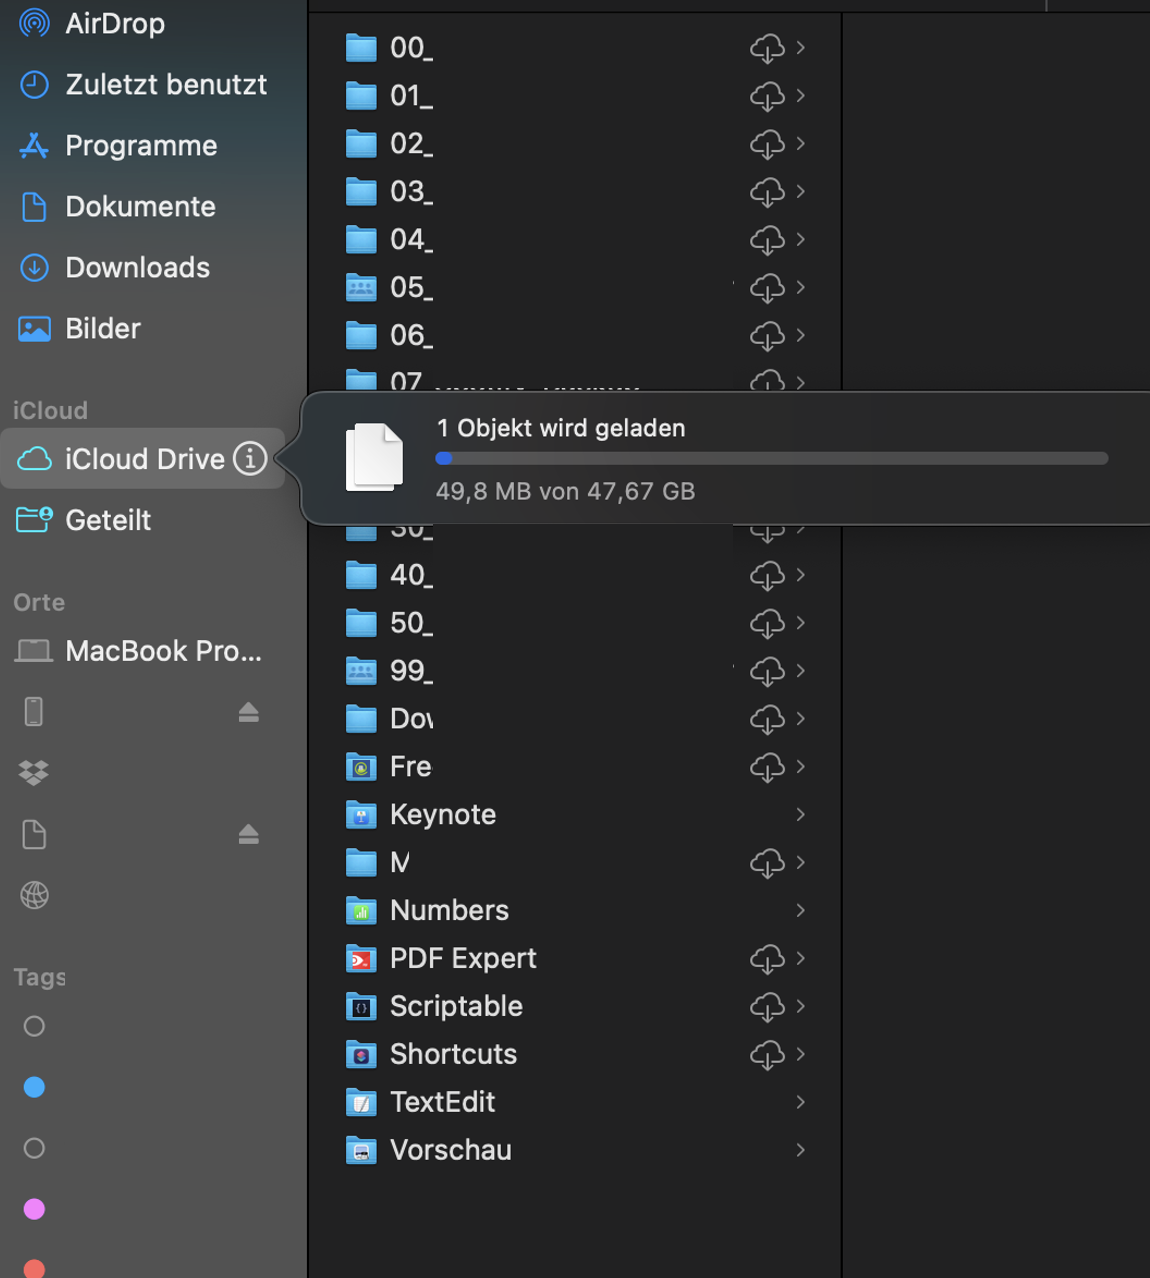Download the 40_ folder from iCloud
This screenshot has width=1150, height=1278.
pyautogui.click(x=767, y=575)
